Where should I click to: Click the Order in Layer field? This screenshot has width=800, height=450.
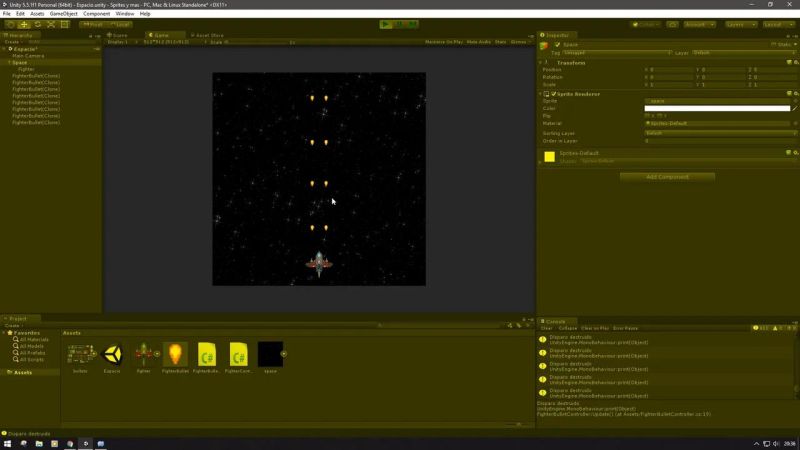[720, 141]
